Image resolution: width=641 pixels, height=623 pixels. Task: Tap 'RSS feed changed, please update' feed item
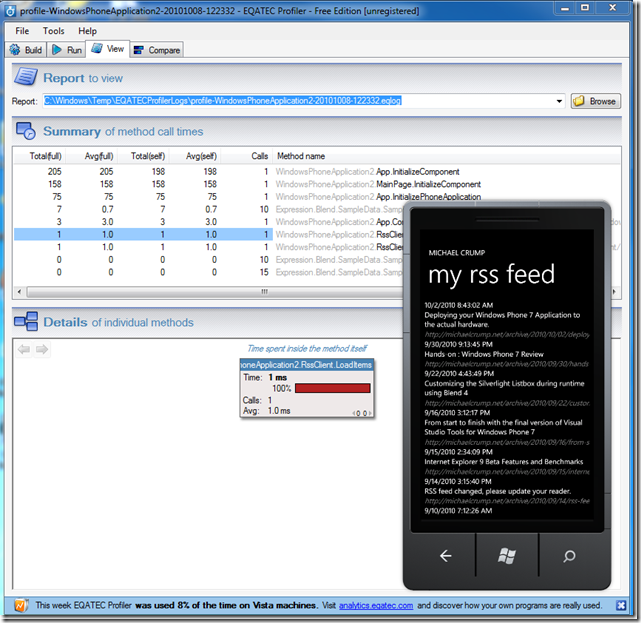(498, 491)
